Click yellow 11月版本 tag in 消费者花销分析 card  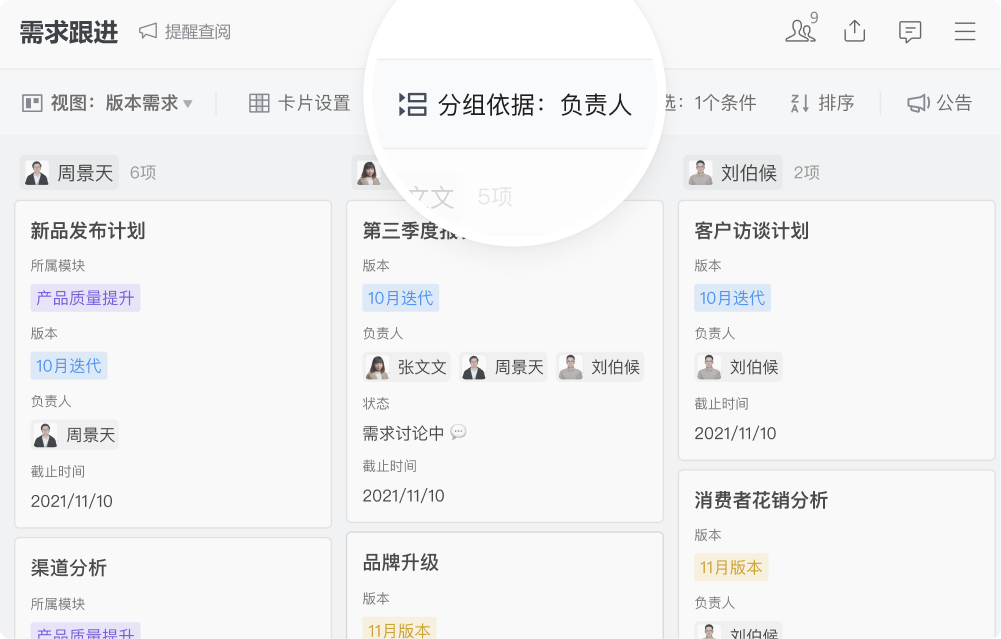click(x=731, y=567)
